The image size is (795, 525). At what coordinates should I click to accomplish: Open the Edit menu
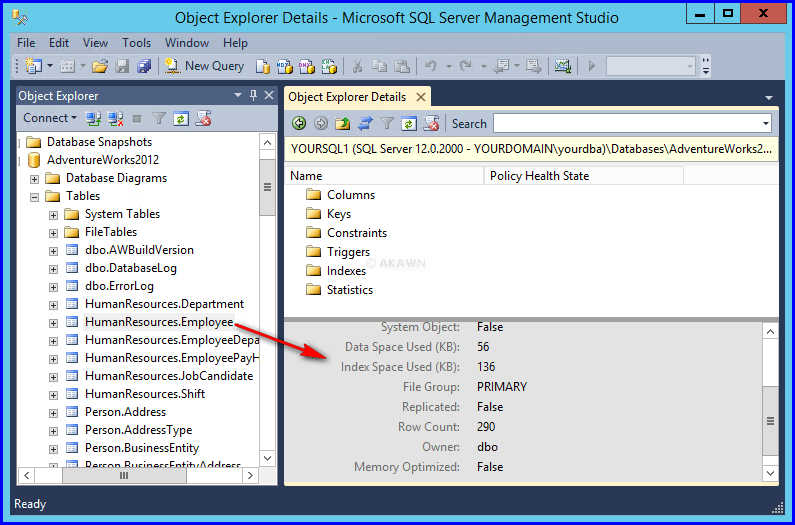coord(59,43)
